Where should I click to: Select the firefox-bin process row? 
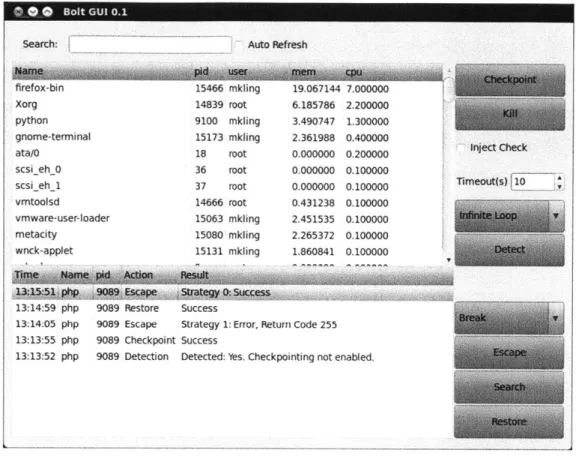[x=227, y=89]
